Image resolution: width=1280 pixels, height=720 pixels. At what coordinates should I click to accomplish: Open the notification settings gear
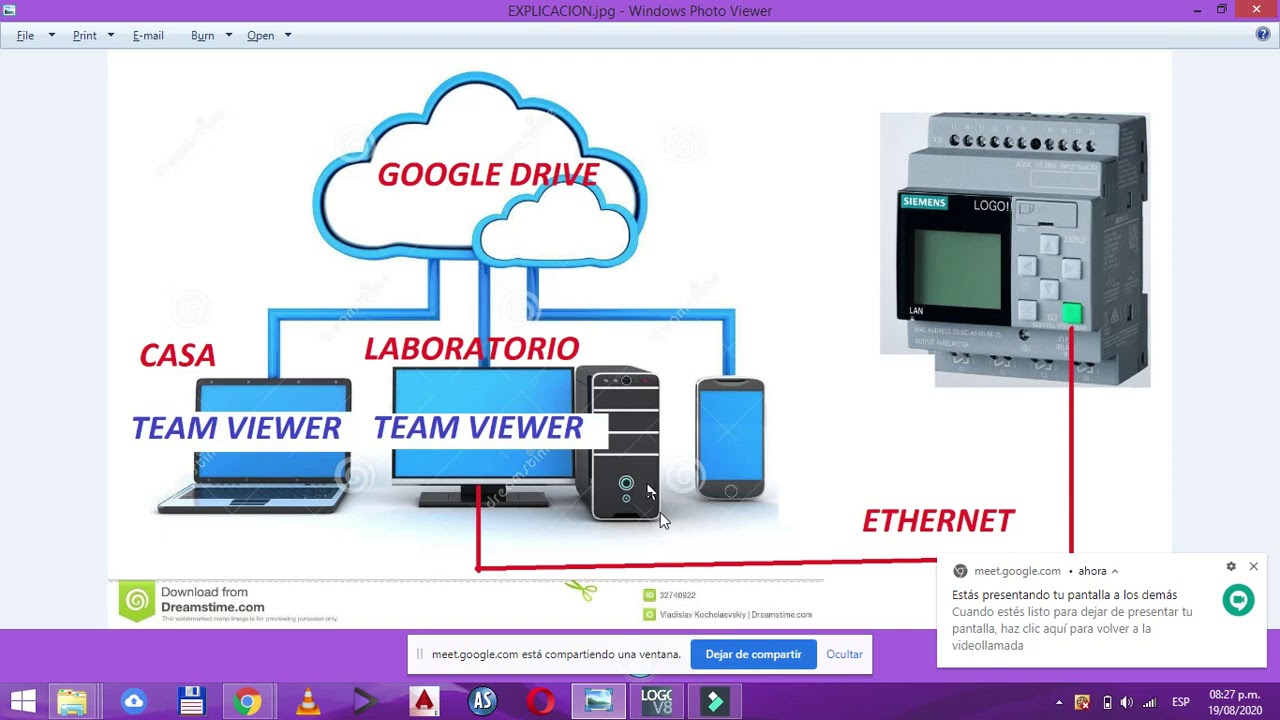coord(1231,566)
